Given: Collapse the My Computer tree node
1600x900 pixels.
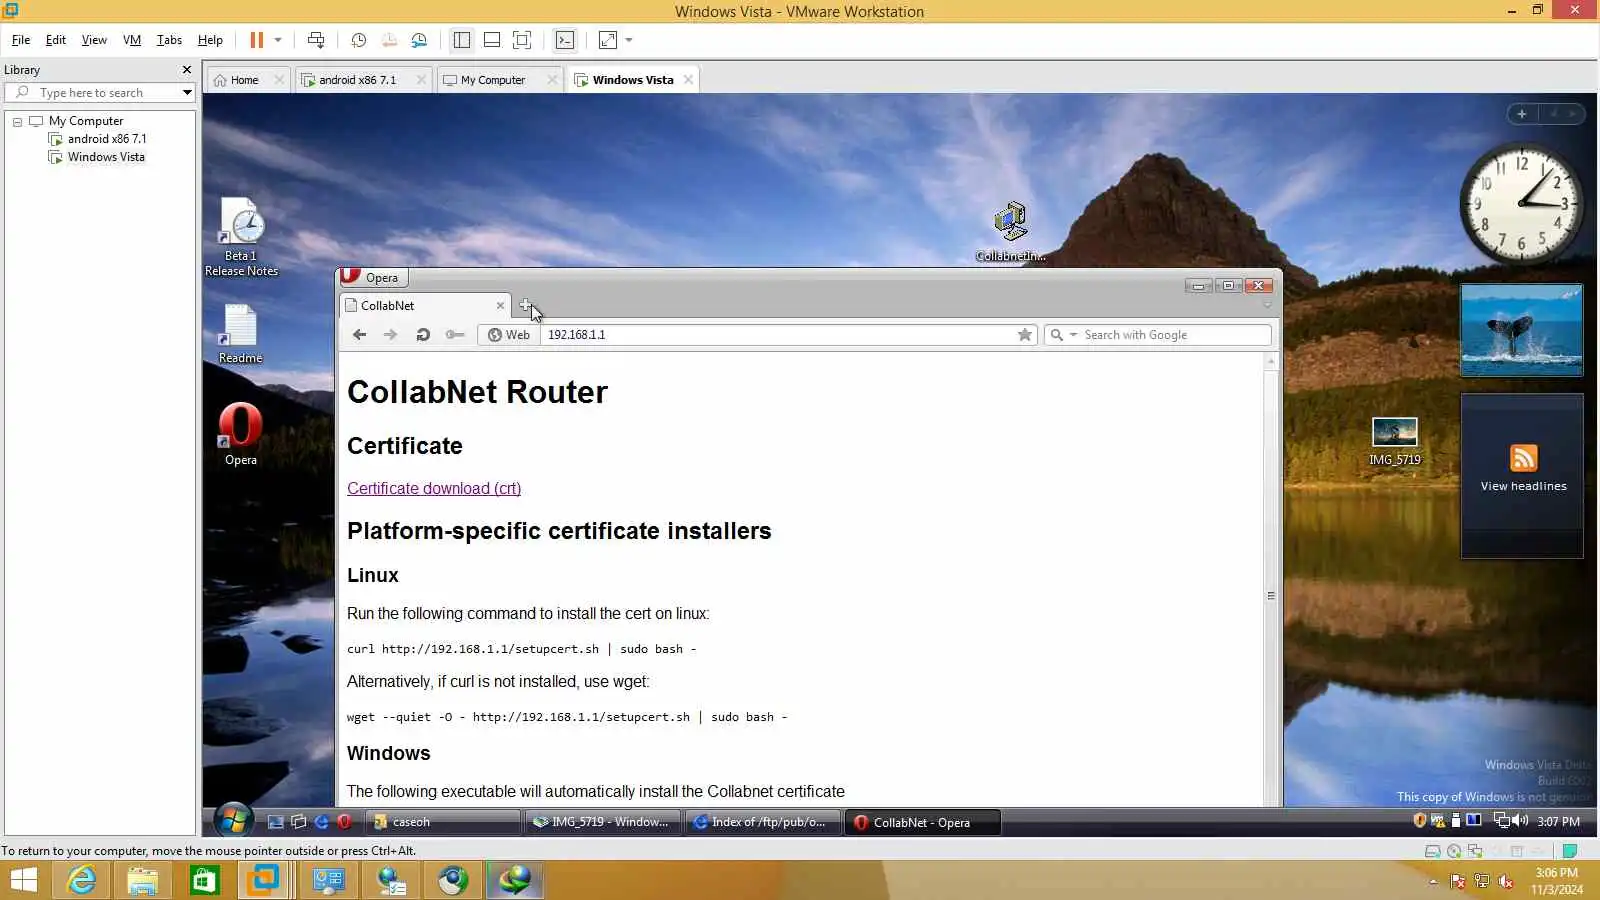Looking at the screenshot, I should click(x=17, y=121).
